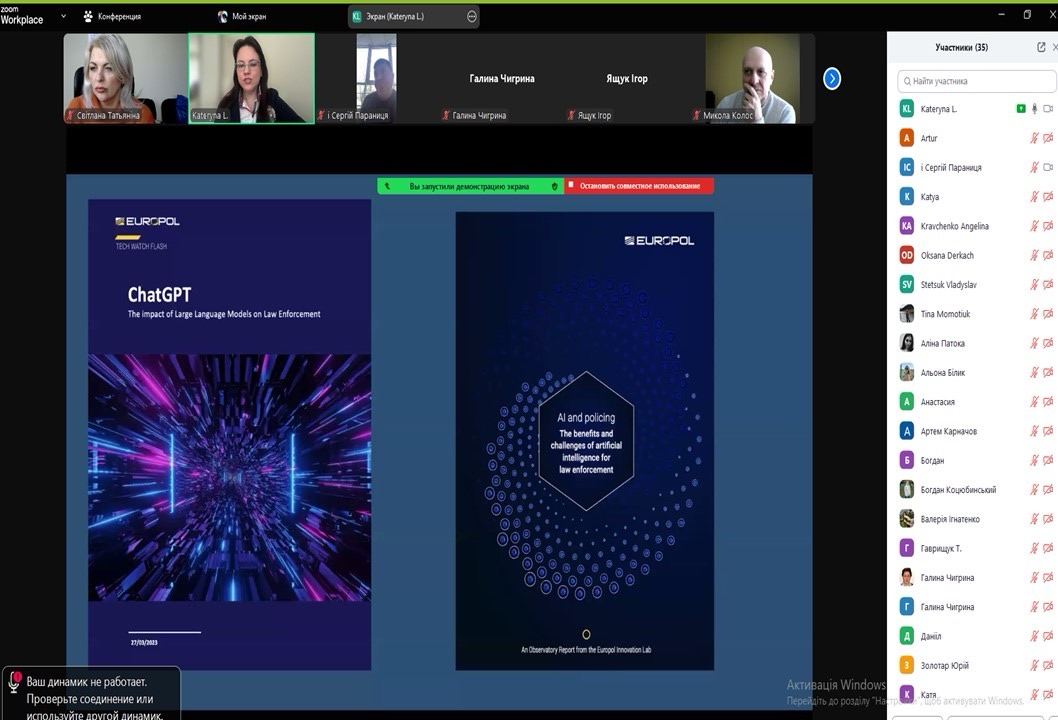Select participant name Stetsuk Vladyslav
This screenshot has height=720, width=1058.
pyautogui.click(x=949, y=285)
